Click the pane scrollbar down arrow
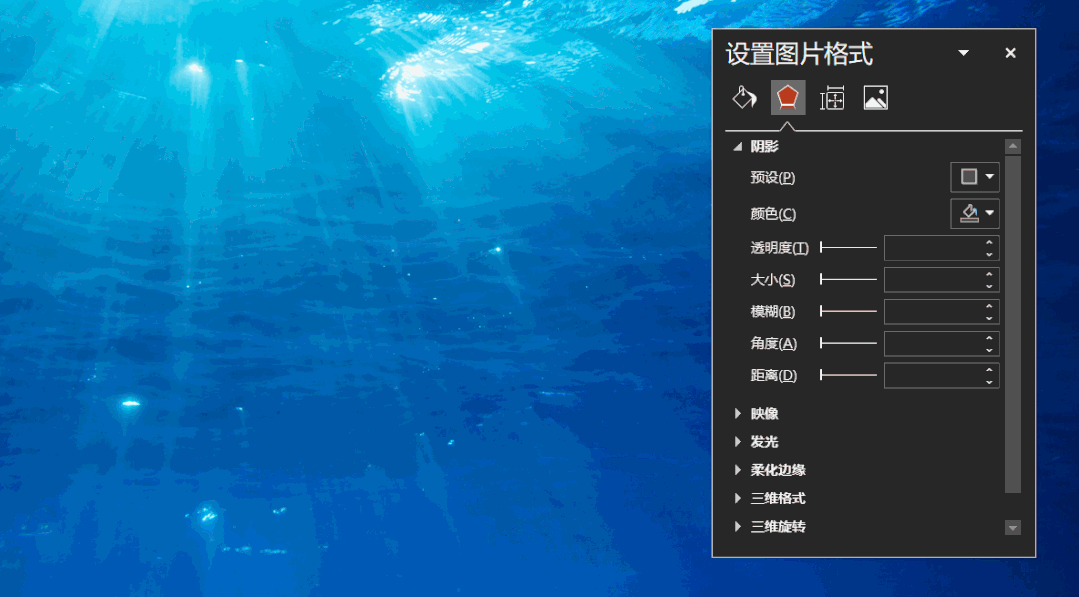1079x597 pixels. pyautogui.click(x=1012, y=528)
